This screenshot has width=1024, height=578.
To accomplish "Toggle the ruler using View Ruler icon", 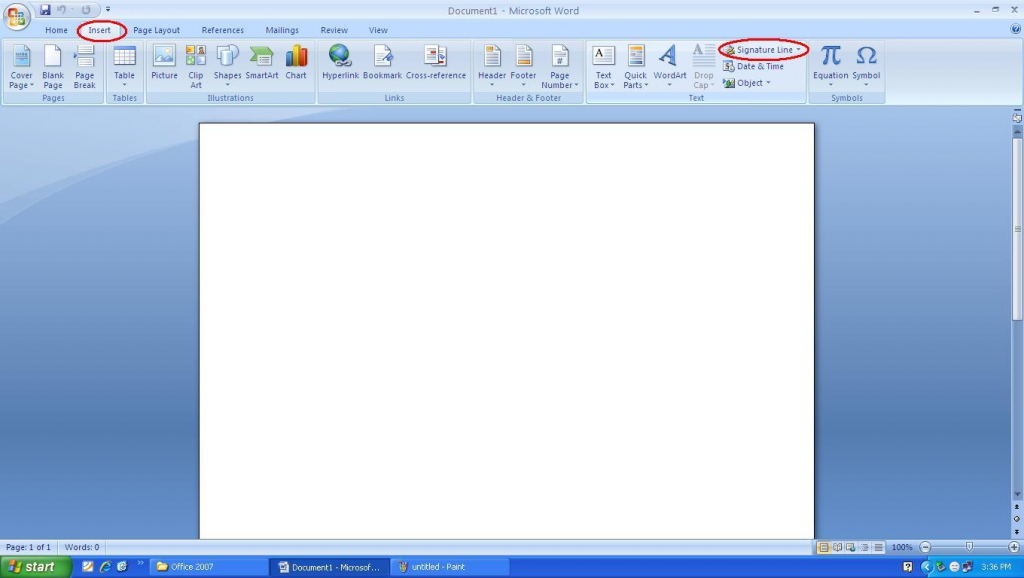I will point(1017,118).
